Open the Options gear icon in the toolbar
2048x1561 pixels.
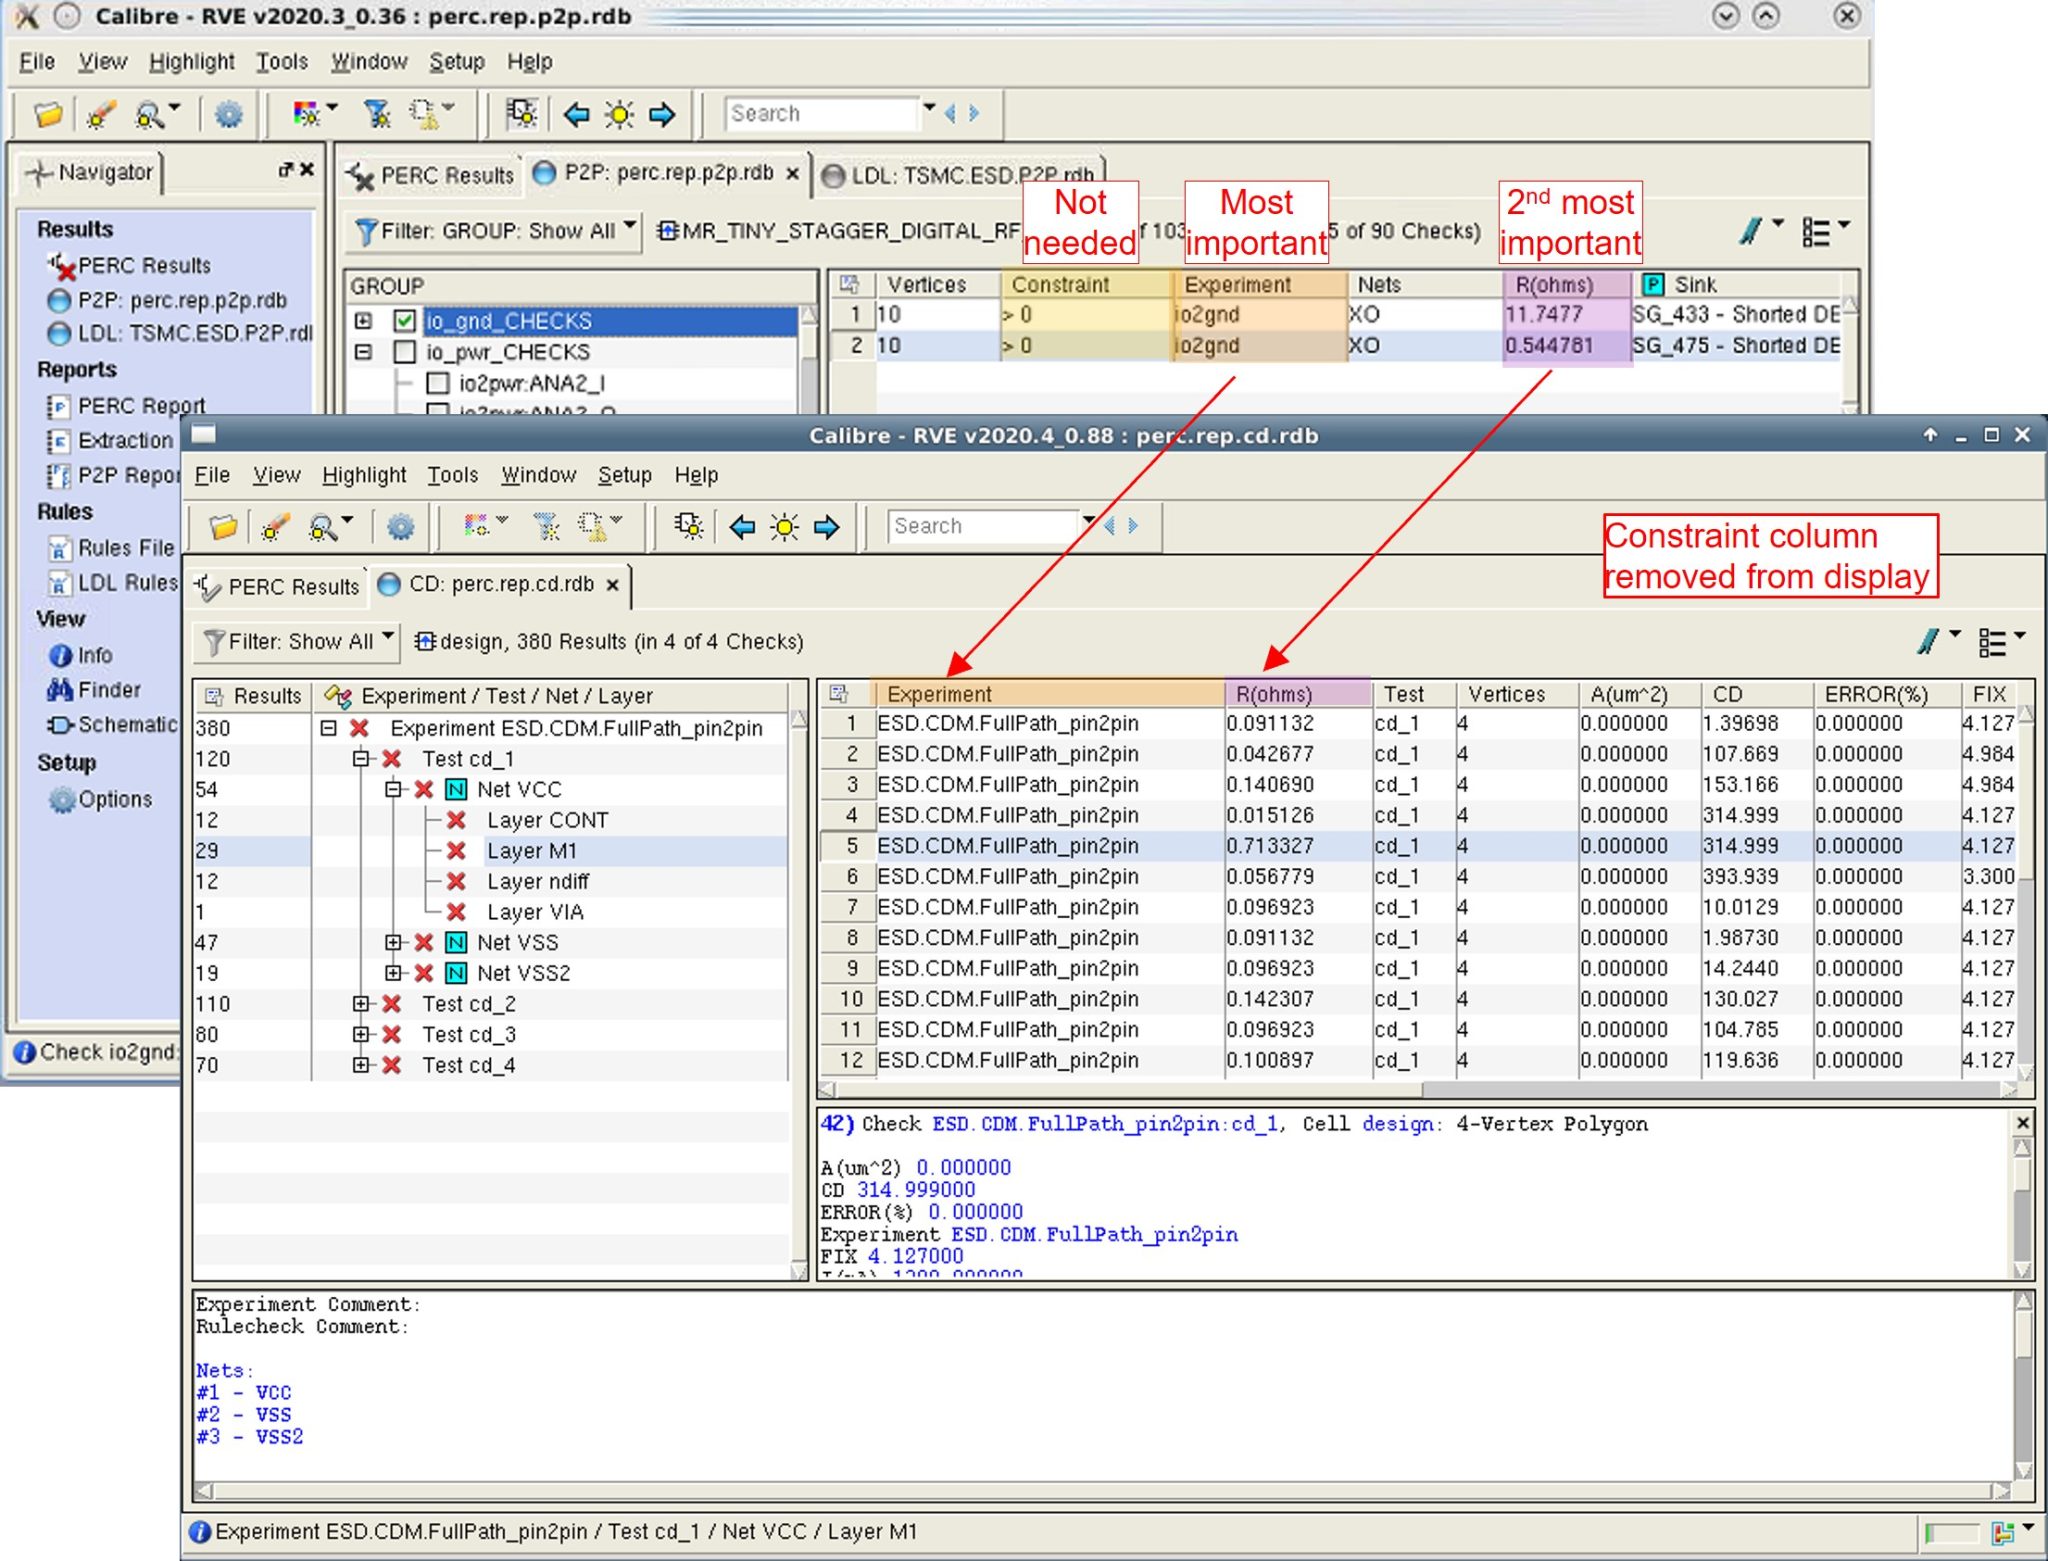pos(229,114)
